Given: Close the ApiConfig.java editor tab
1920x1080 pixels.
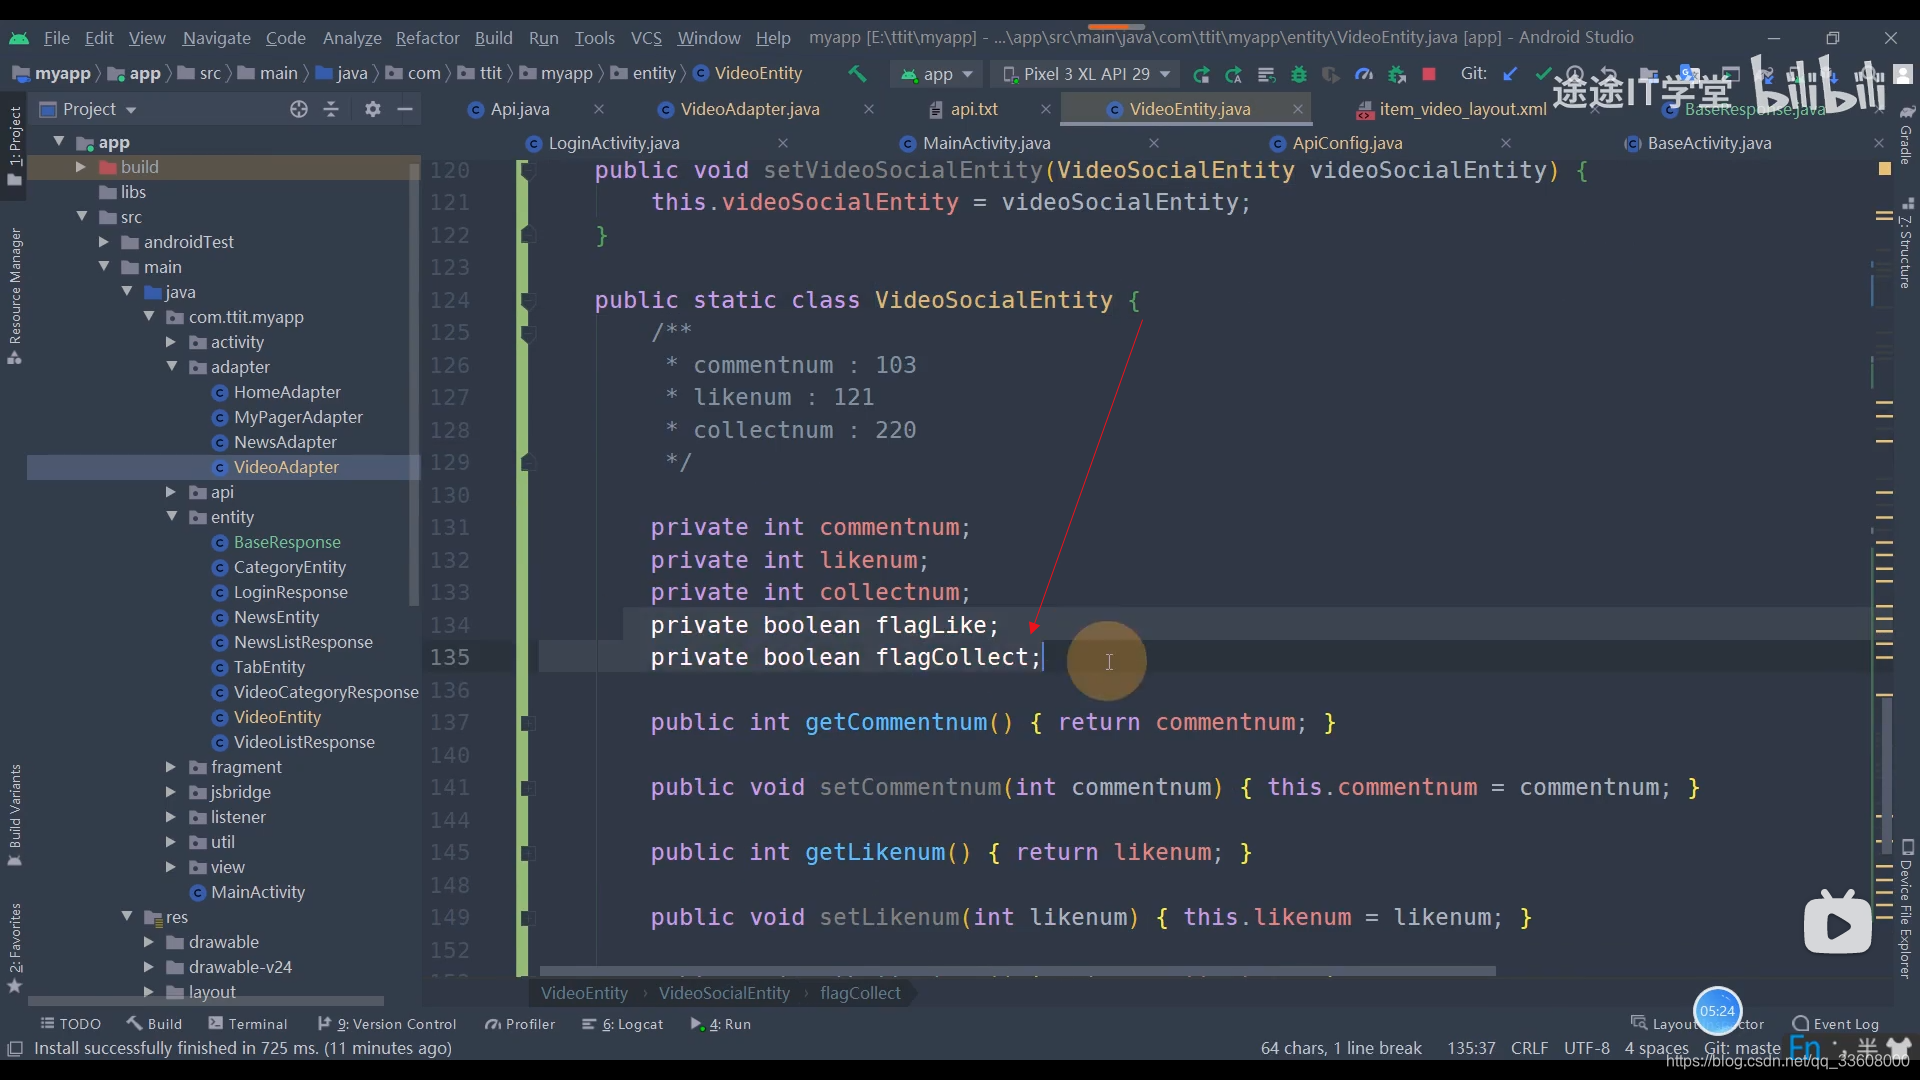Looking at the screenshot, I should (x=1506, y=143).
